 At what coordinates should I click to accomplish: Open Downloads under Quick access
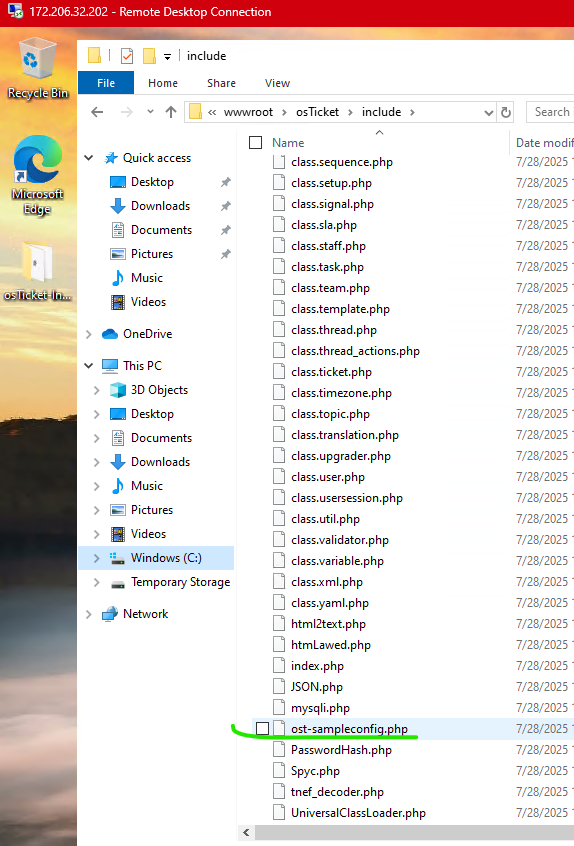click(160, 206)
